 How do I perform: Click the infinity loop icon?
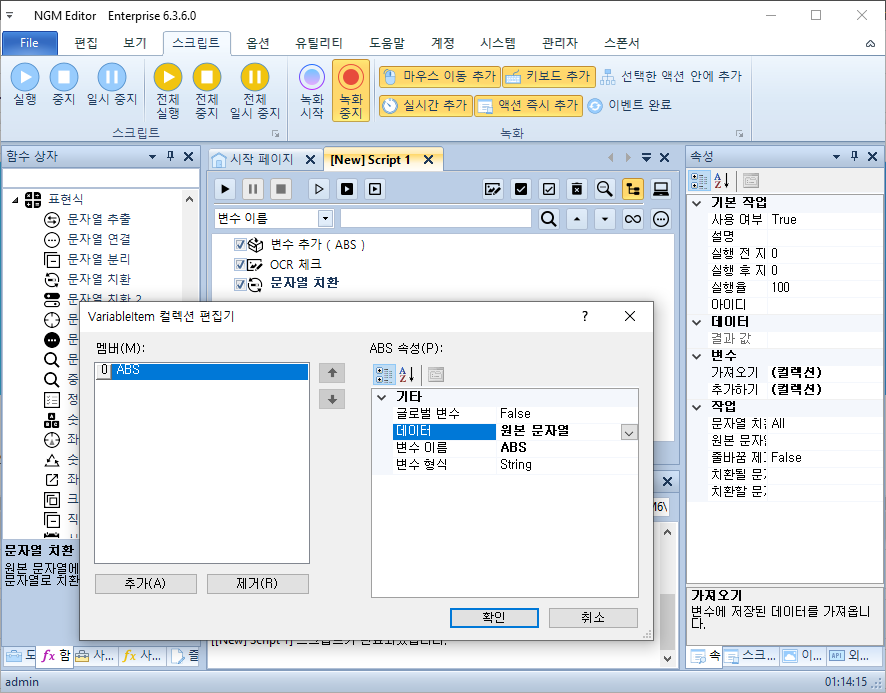(x=633, y=219)
